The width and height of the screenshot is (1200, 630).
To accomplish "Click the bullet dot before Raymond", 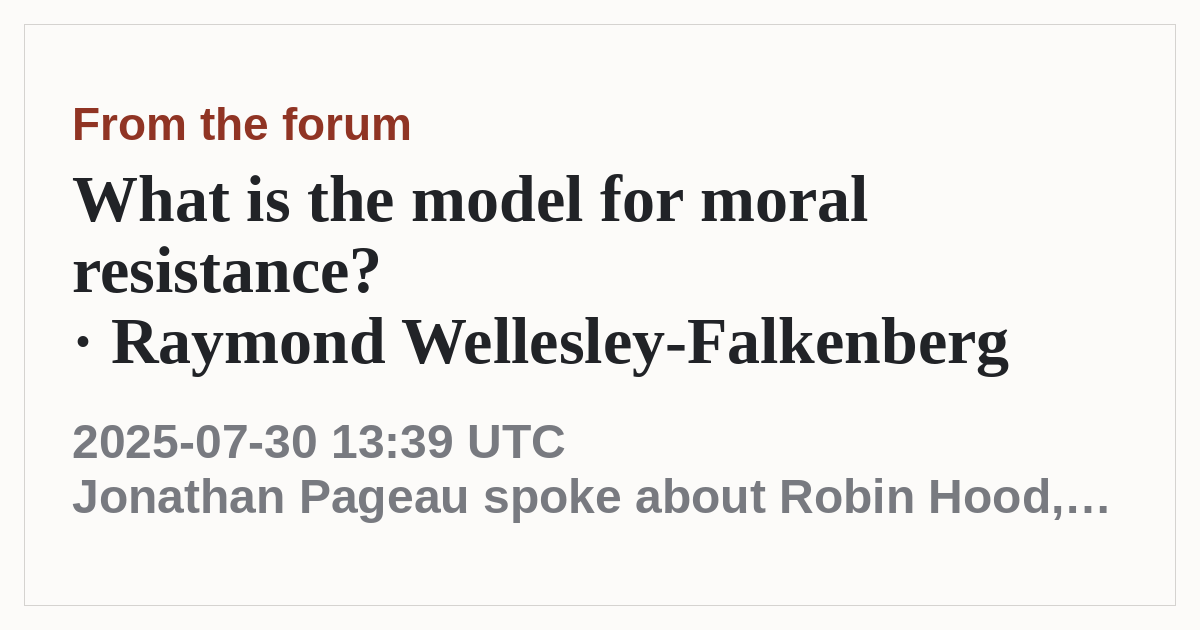I will [x=83, y=344].
